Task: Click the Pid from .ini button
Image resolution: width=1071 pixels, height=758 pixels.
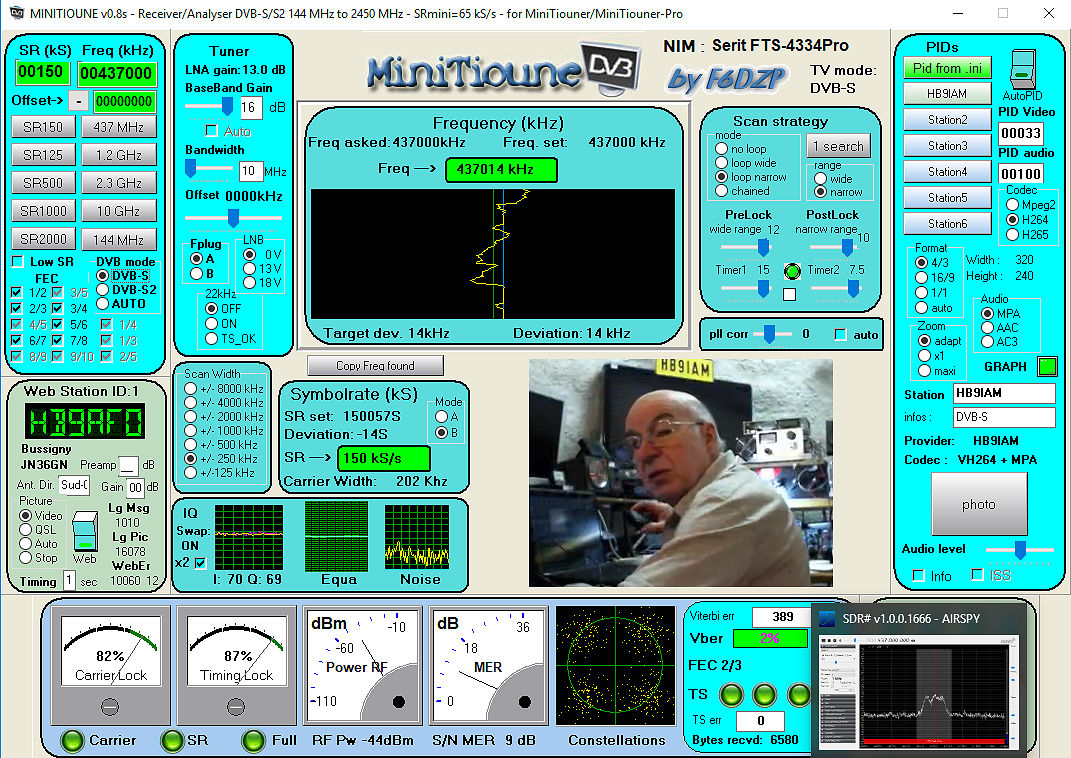Action: coord(946,68)
